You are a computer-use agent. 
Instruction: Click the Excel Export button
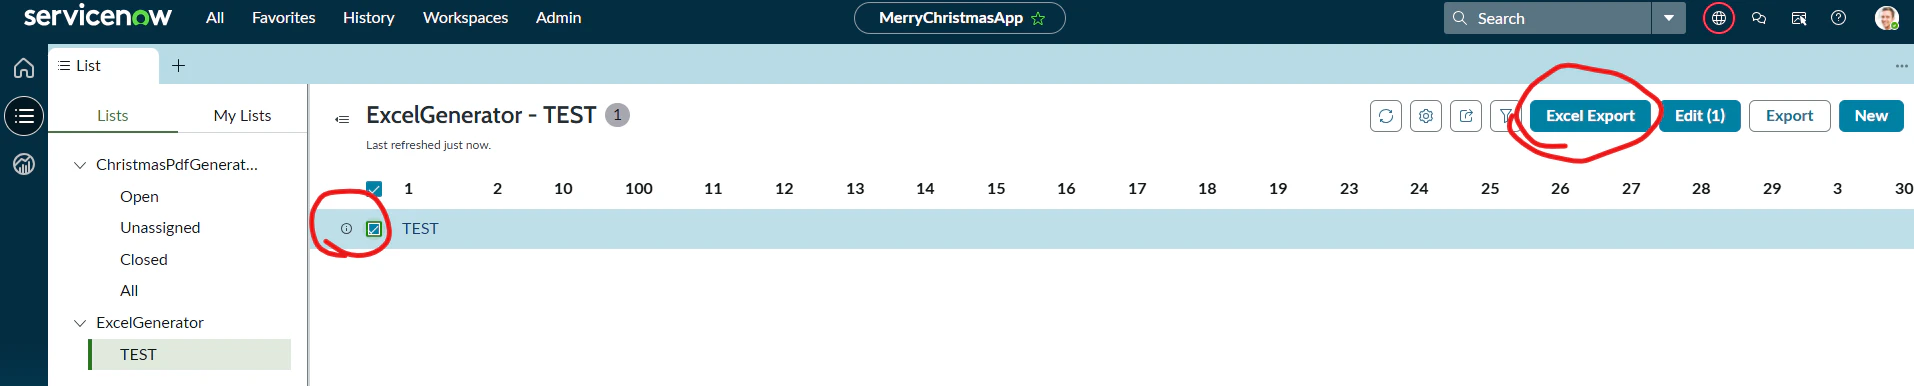[1590, 116]
